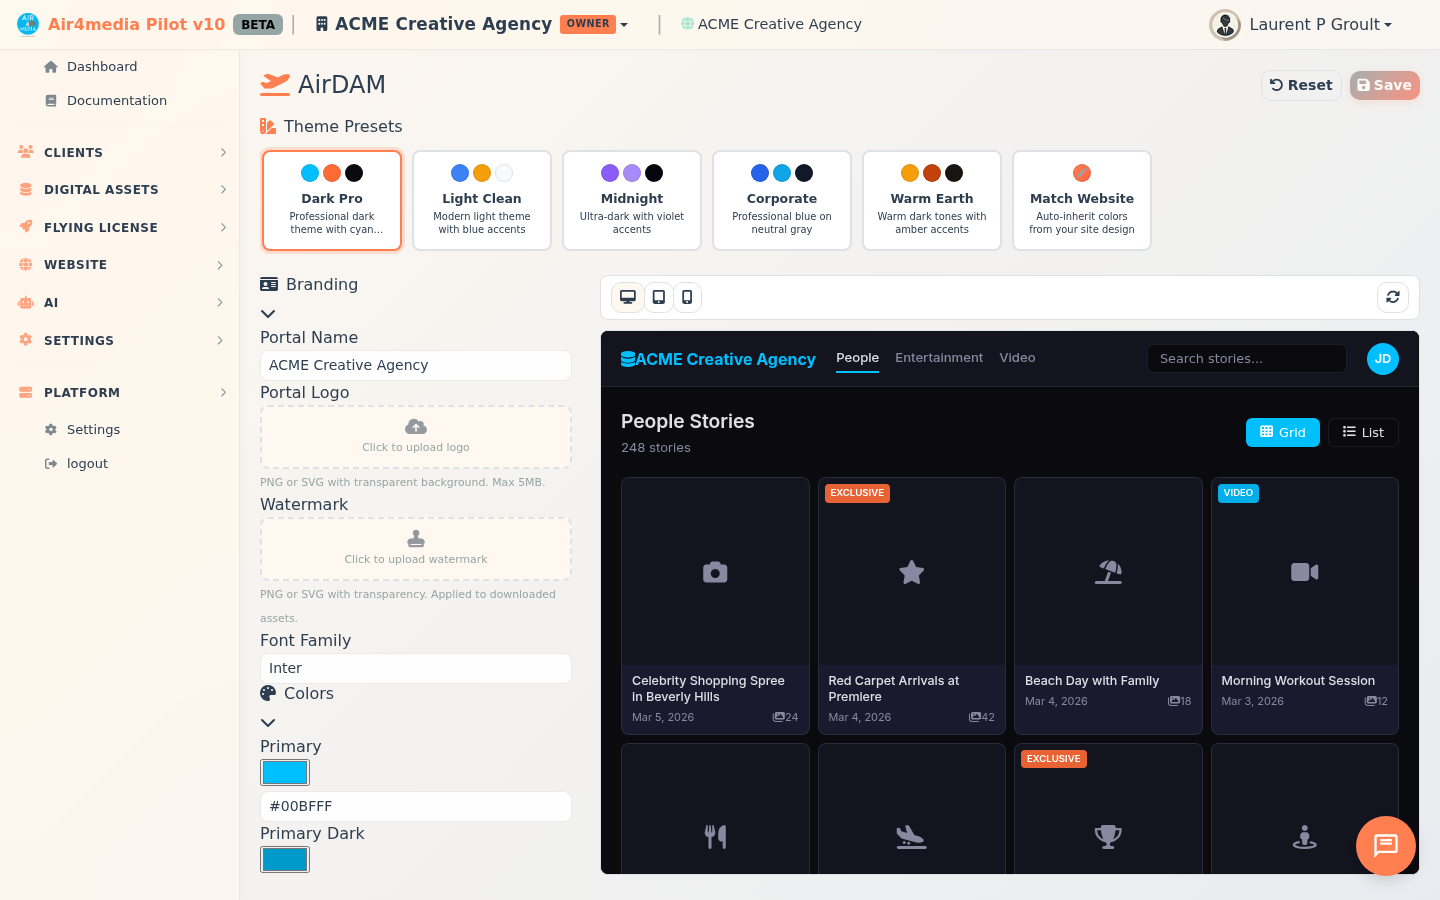
Task: Select the Light Clean theme preset
Action: point(482,200)
